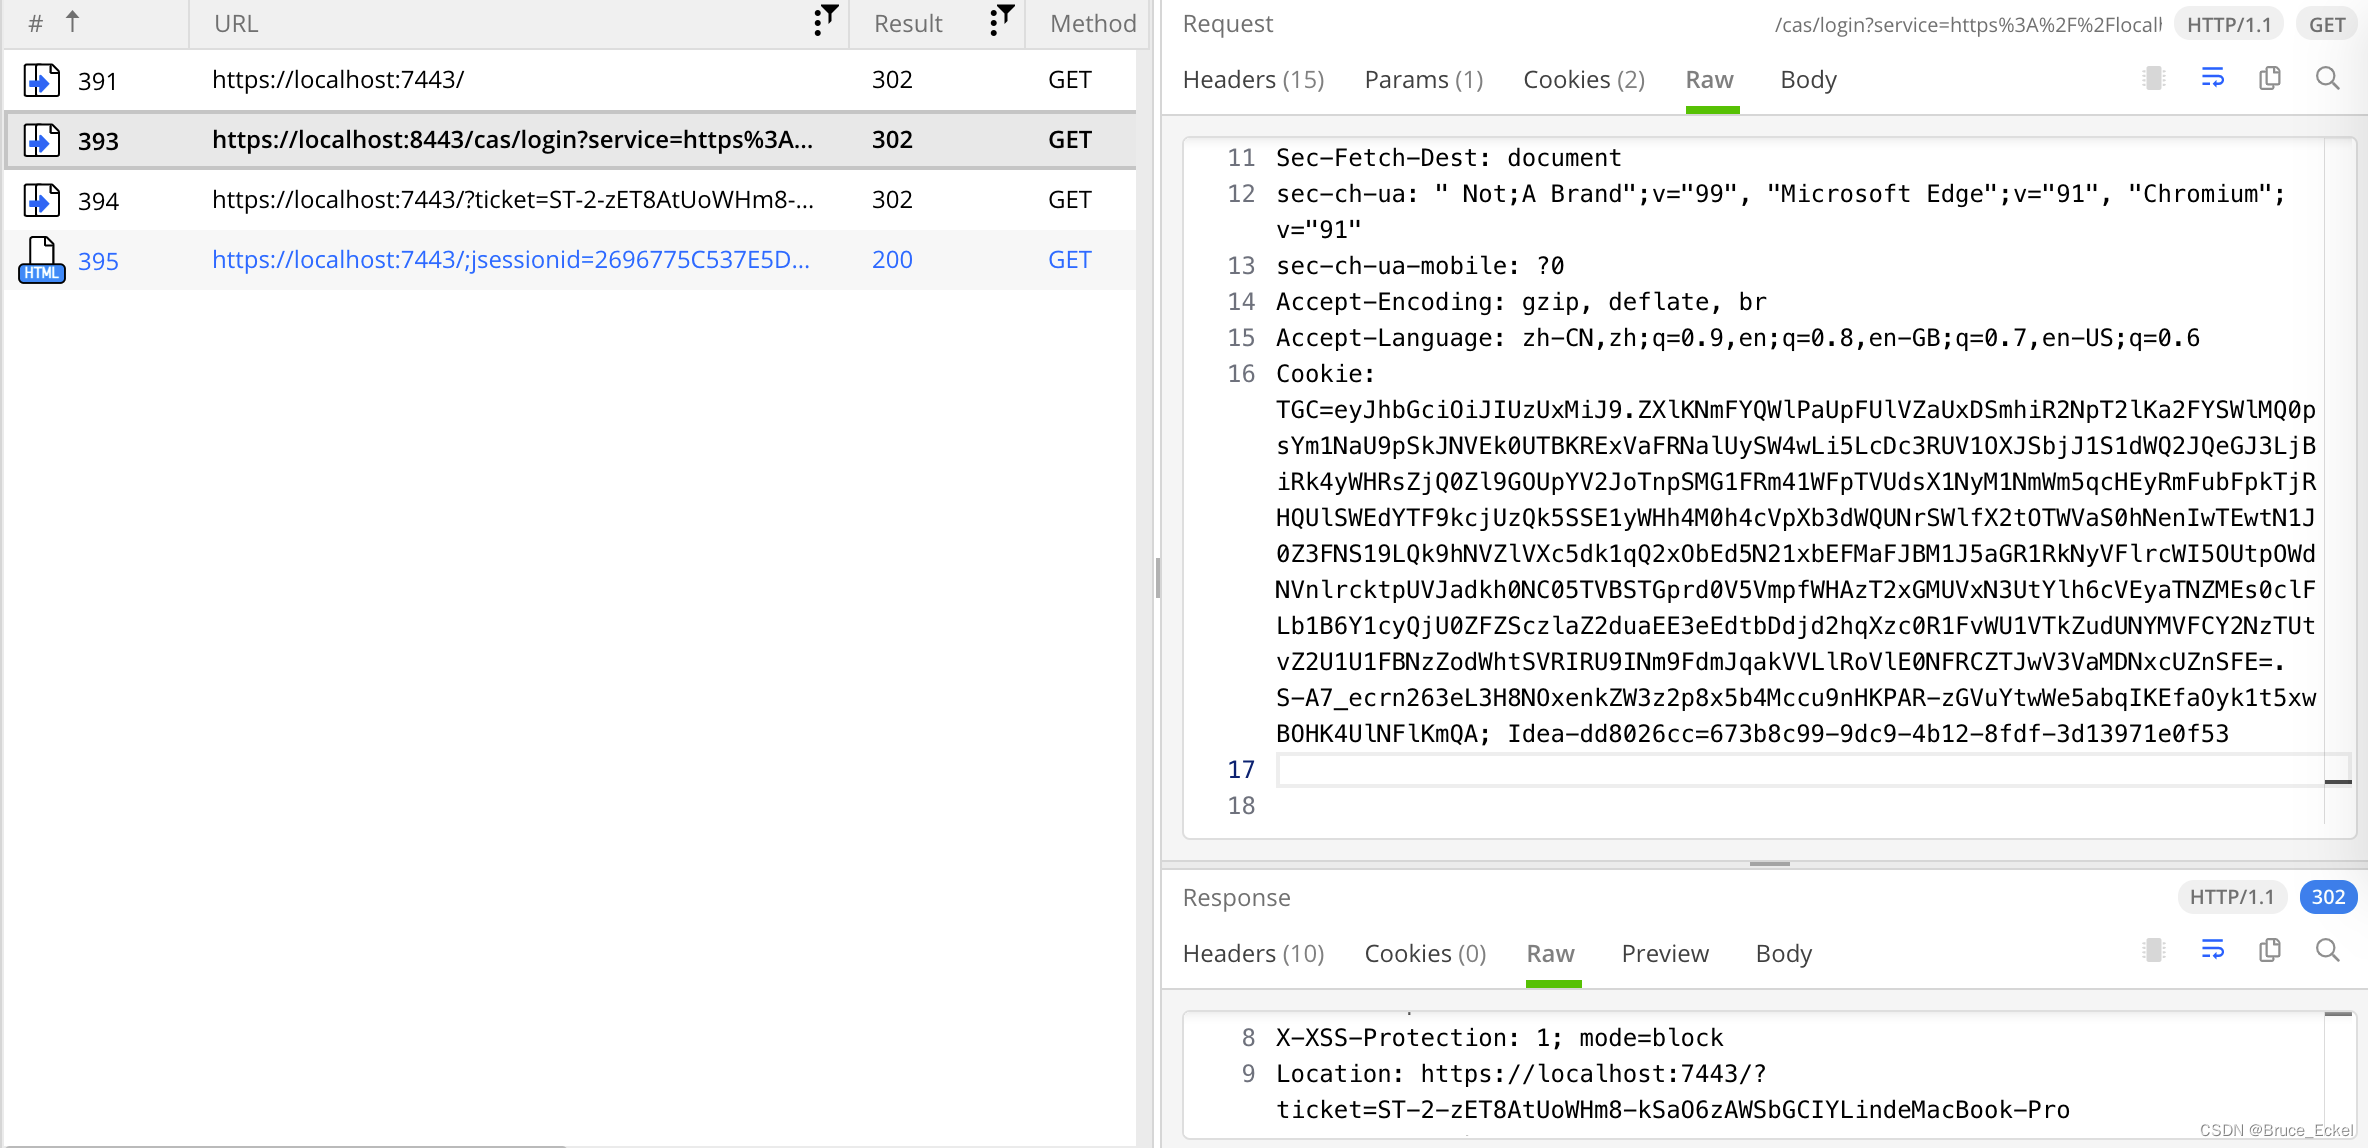Click response HTTP/1.1 badge
The width and height of the screenshot is (2368, 1148).
click(2232, 897)
